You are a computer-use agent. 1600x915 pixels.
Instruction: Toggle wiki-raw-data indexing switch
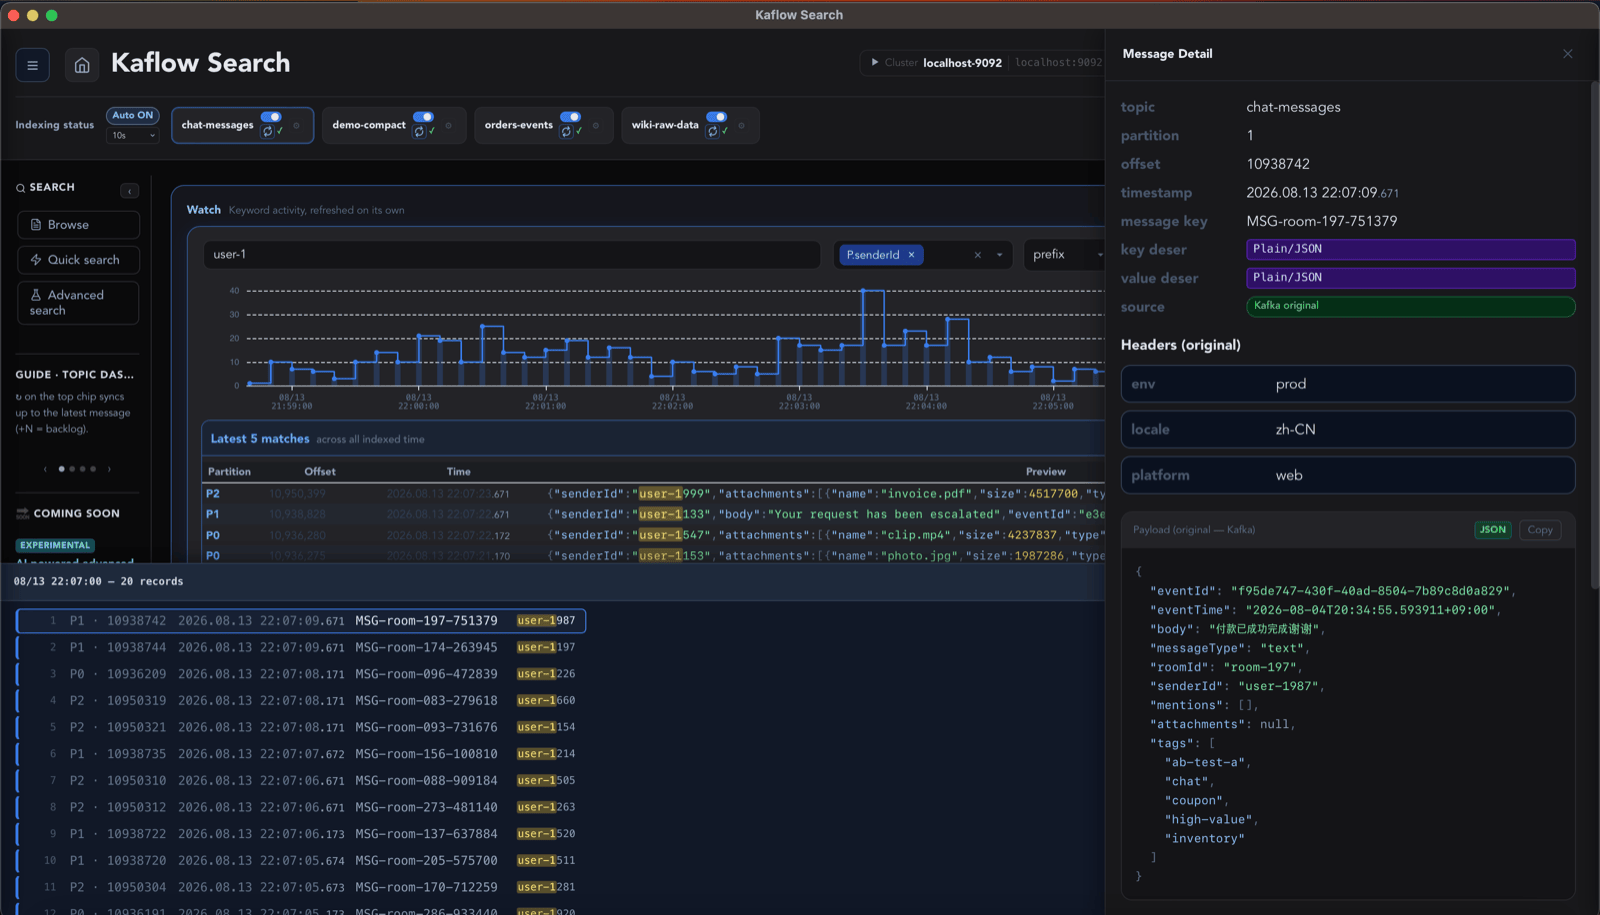coord(717,116)
